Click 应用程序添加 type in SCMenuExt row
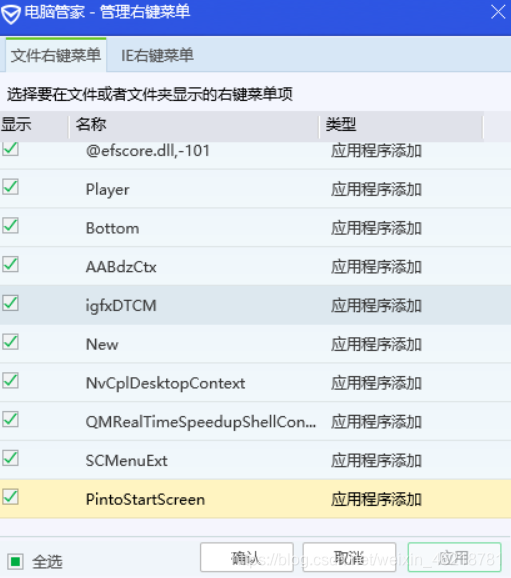This screenshot has height=578, width=511. [x=376, y=461]
